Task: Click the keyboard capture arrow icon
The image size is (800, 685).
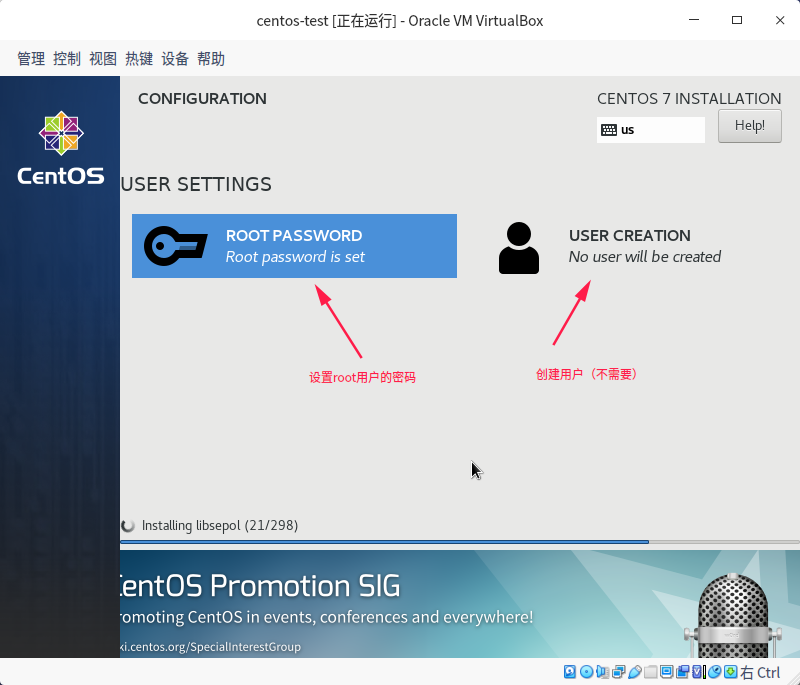Action: tap(731, 672)
